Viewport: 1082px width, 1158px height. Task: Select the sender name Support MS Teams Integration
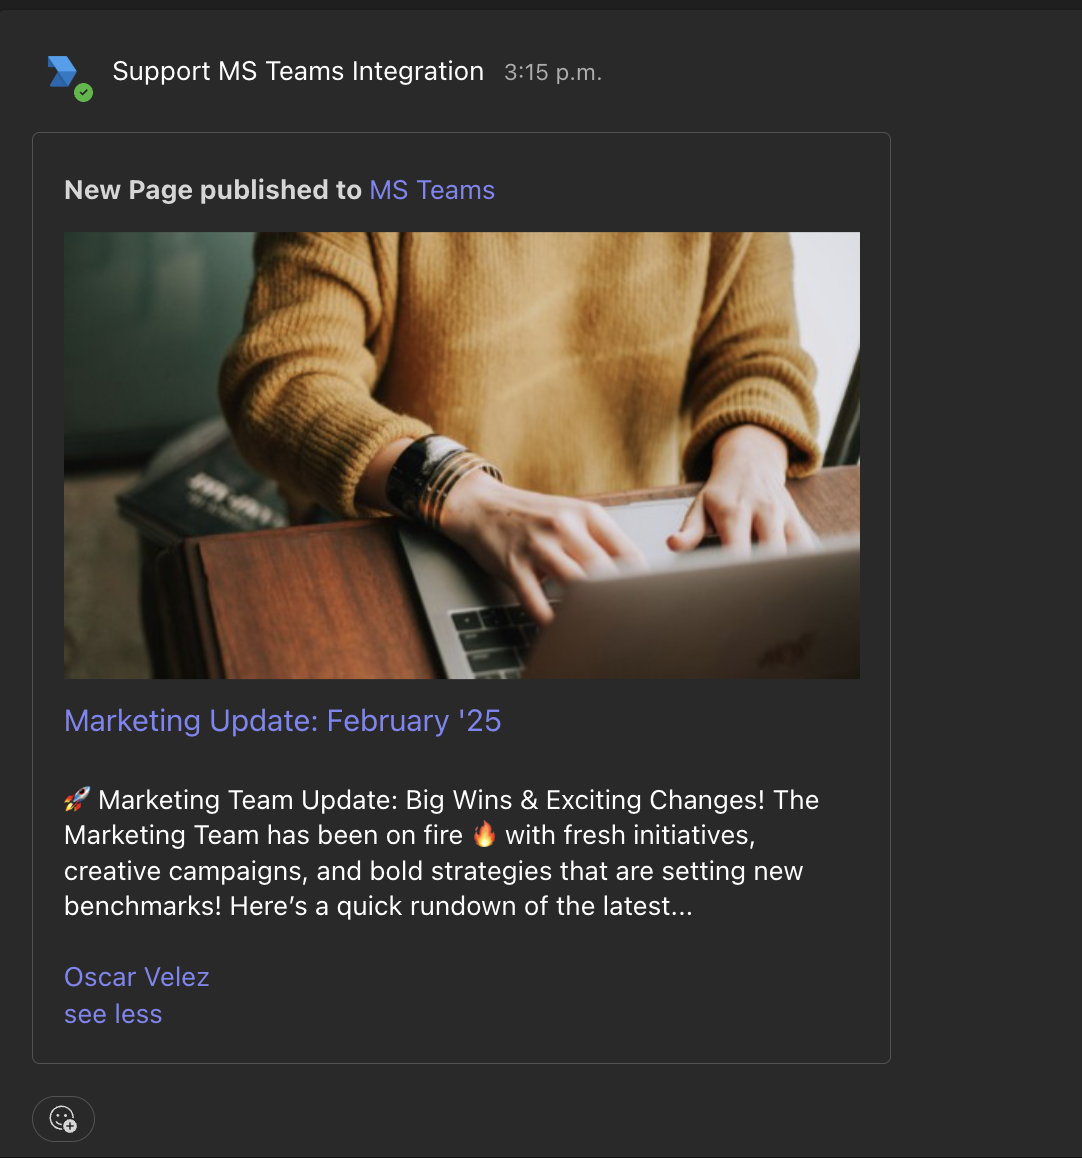click(297, 71)
